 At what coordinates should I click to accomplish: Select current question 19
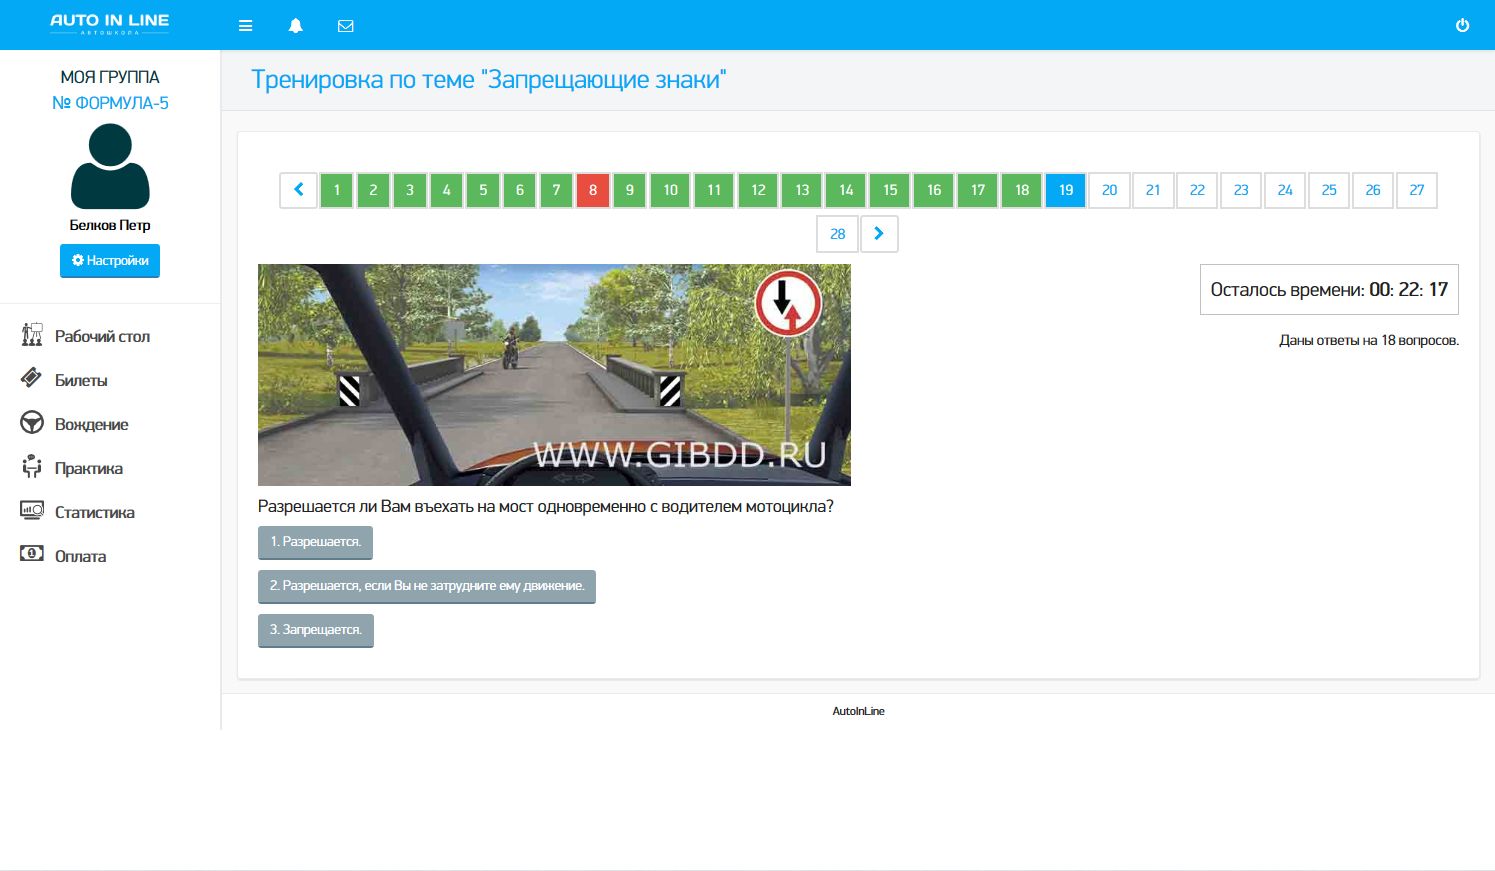coord(1066,190)
